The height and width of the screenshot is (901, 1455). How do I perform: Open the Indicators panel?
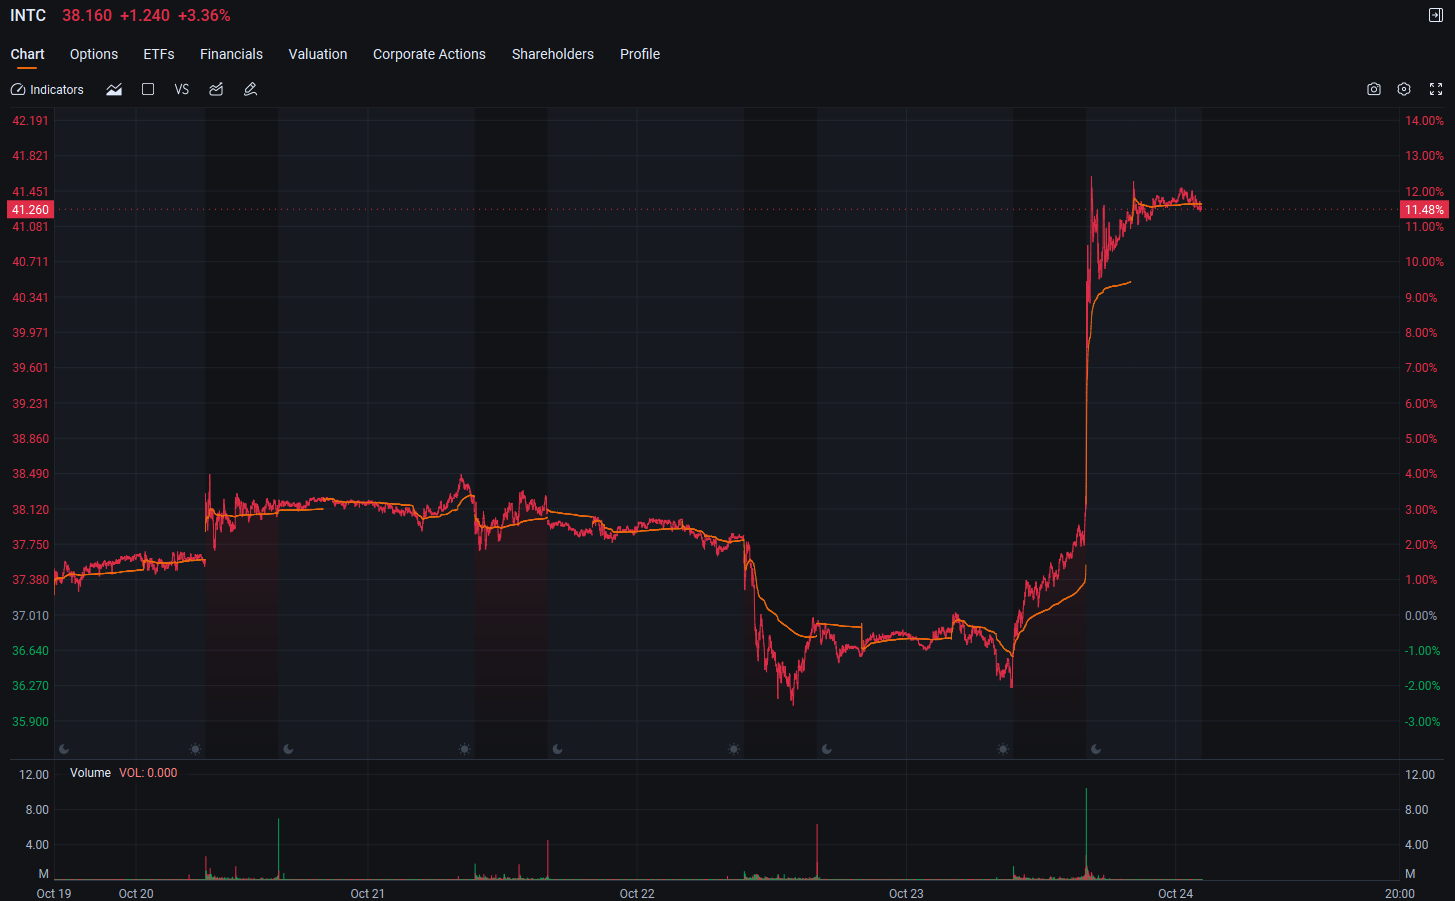click(47, 90)
